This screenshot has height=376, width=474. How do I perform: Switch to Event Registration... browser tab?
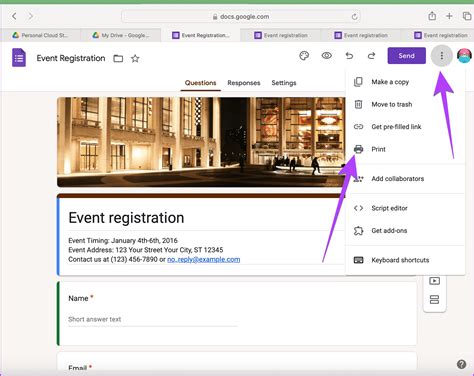click(201, 35)
